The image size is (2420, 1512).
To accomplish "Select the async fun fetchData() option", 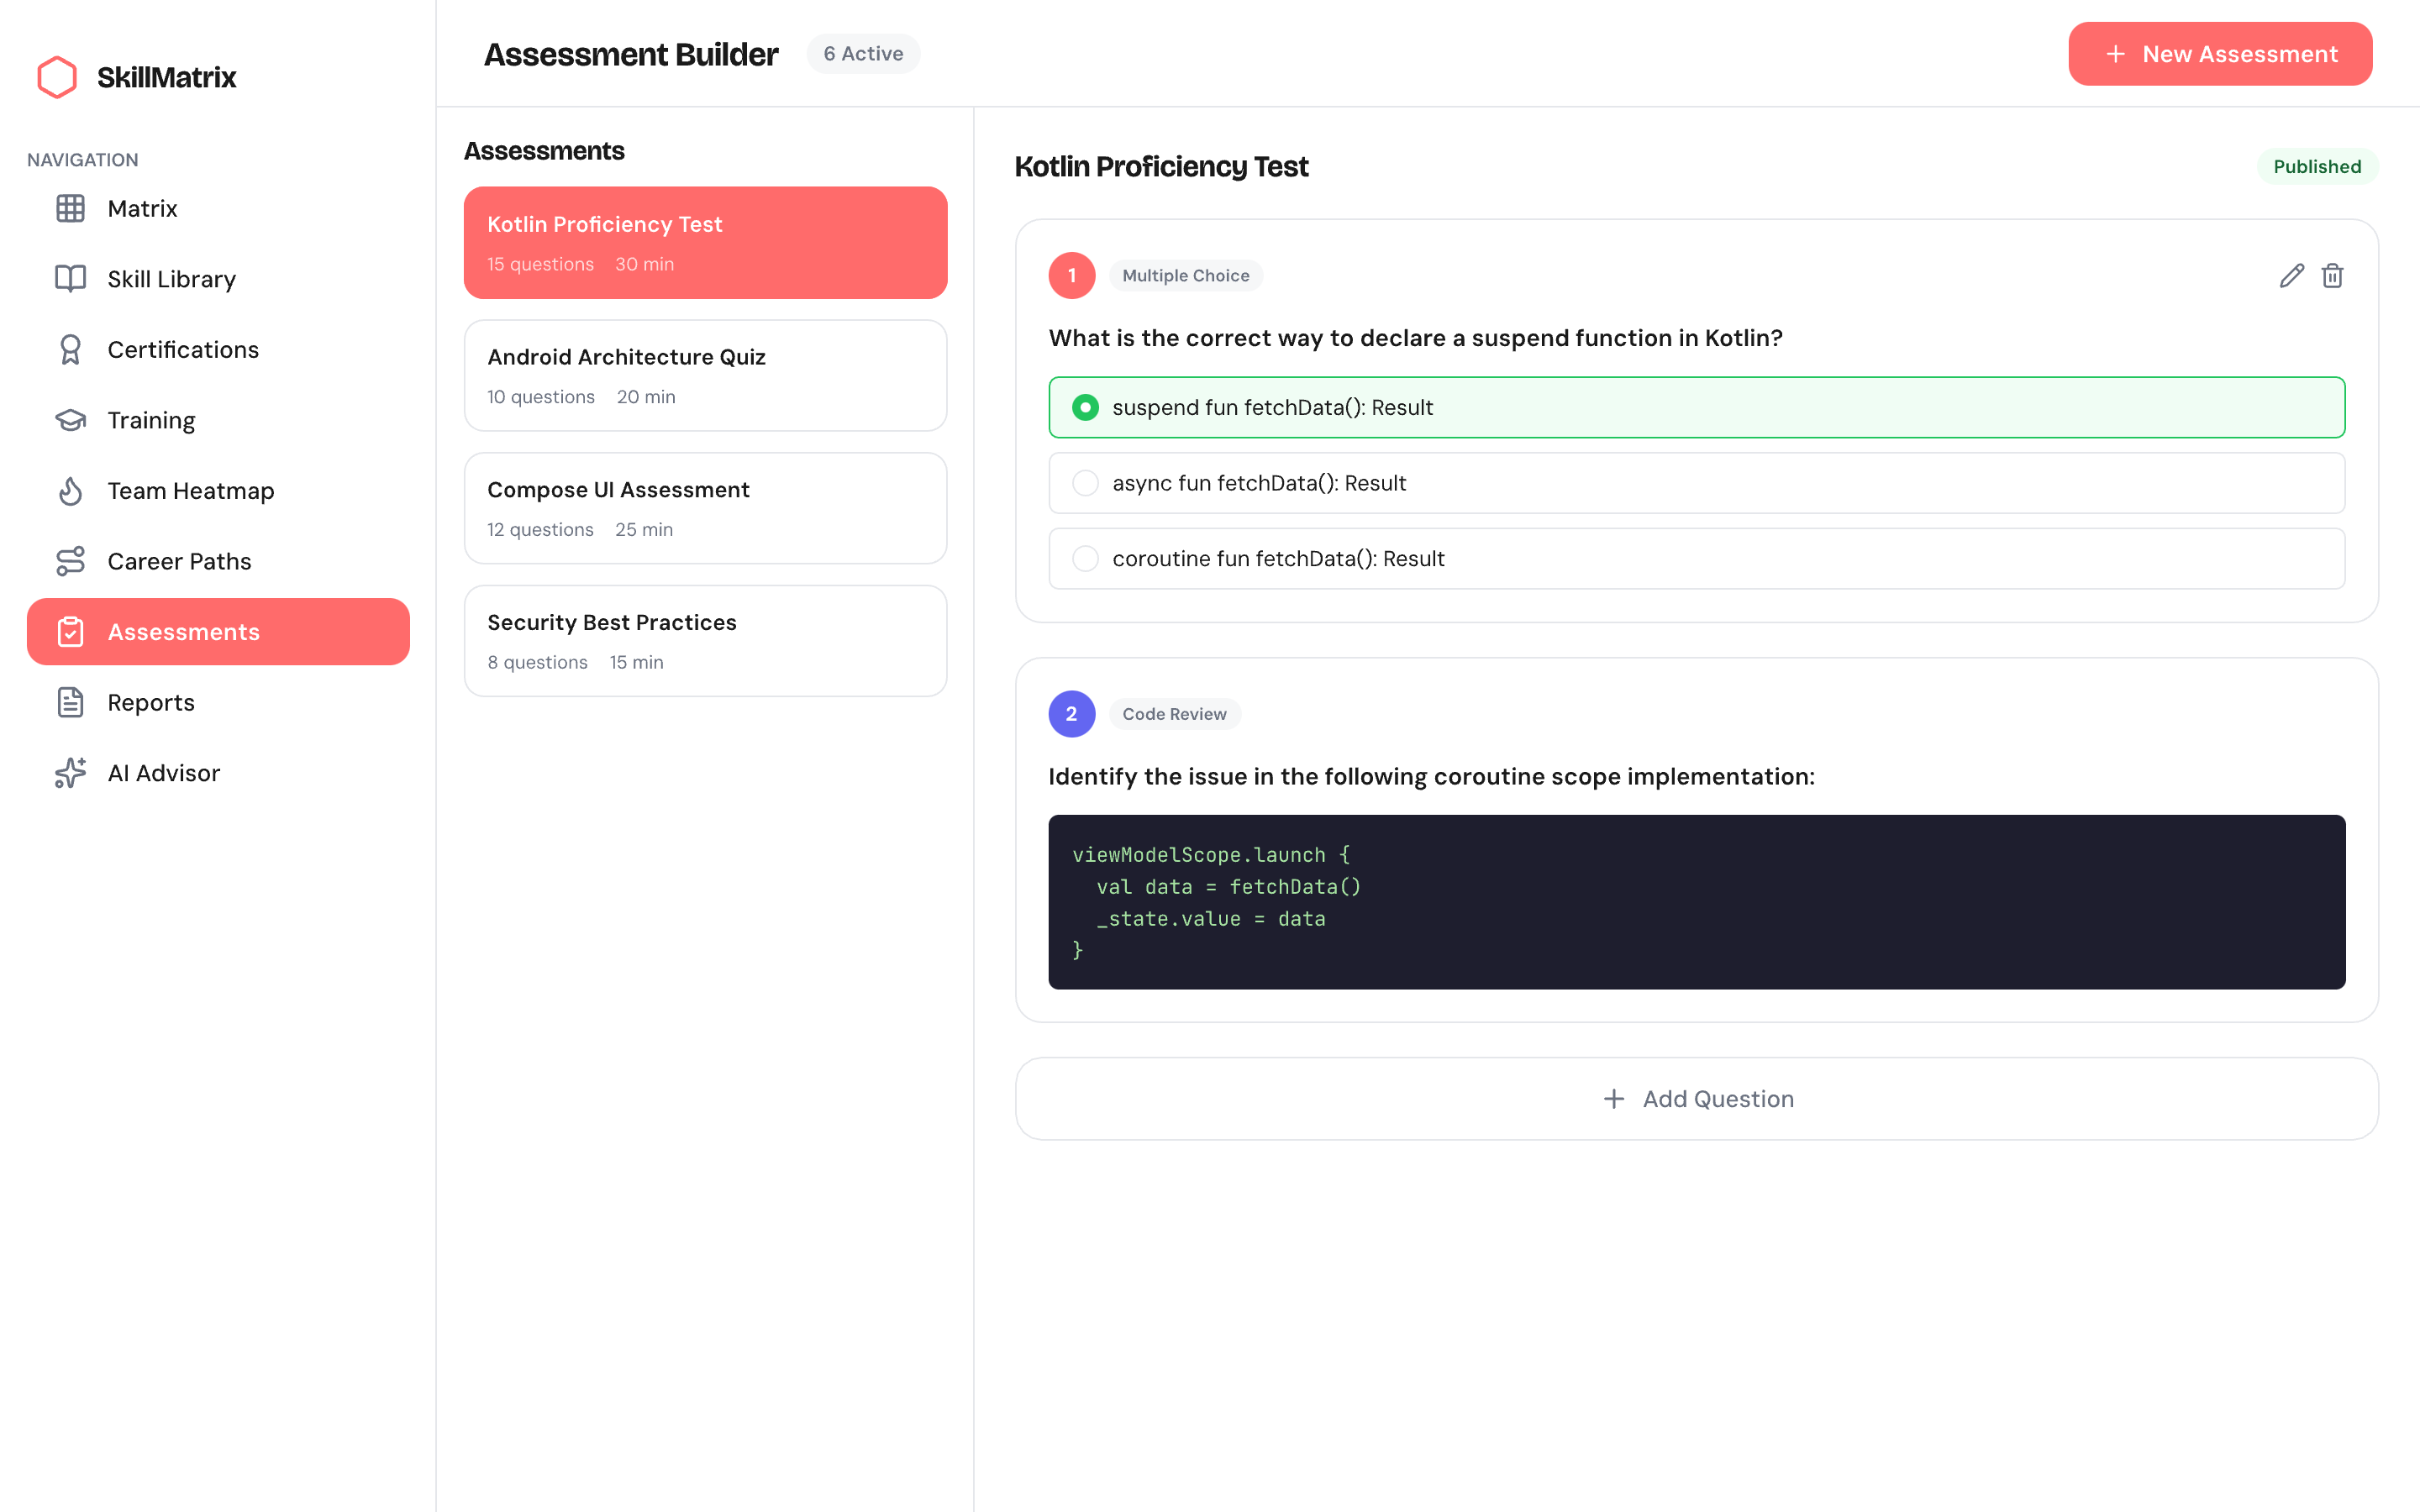I will coord(1696,483).
